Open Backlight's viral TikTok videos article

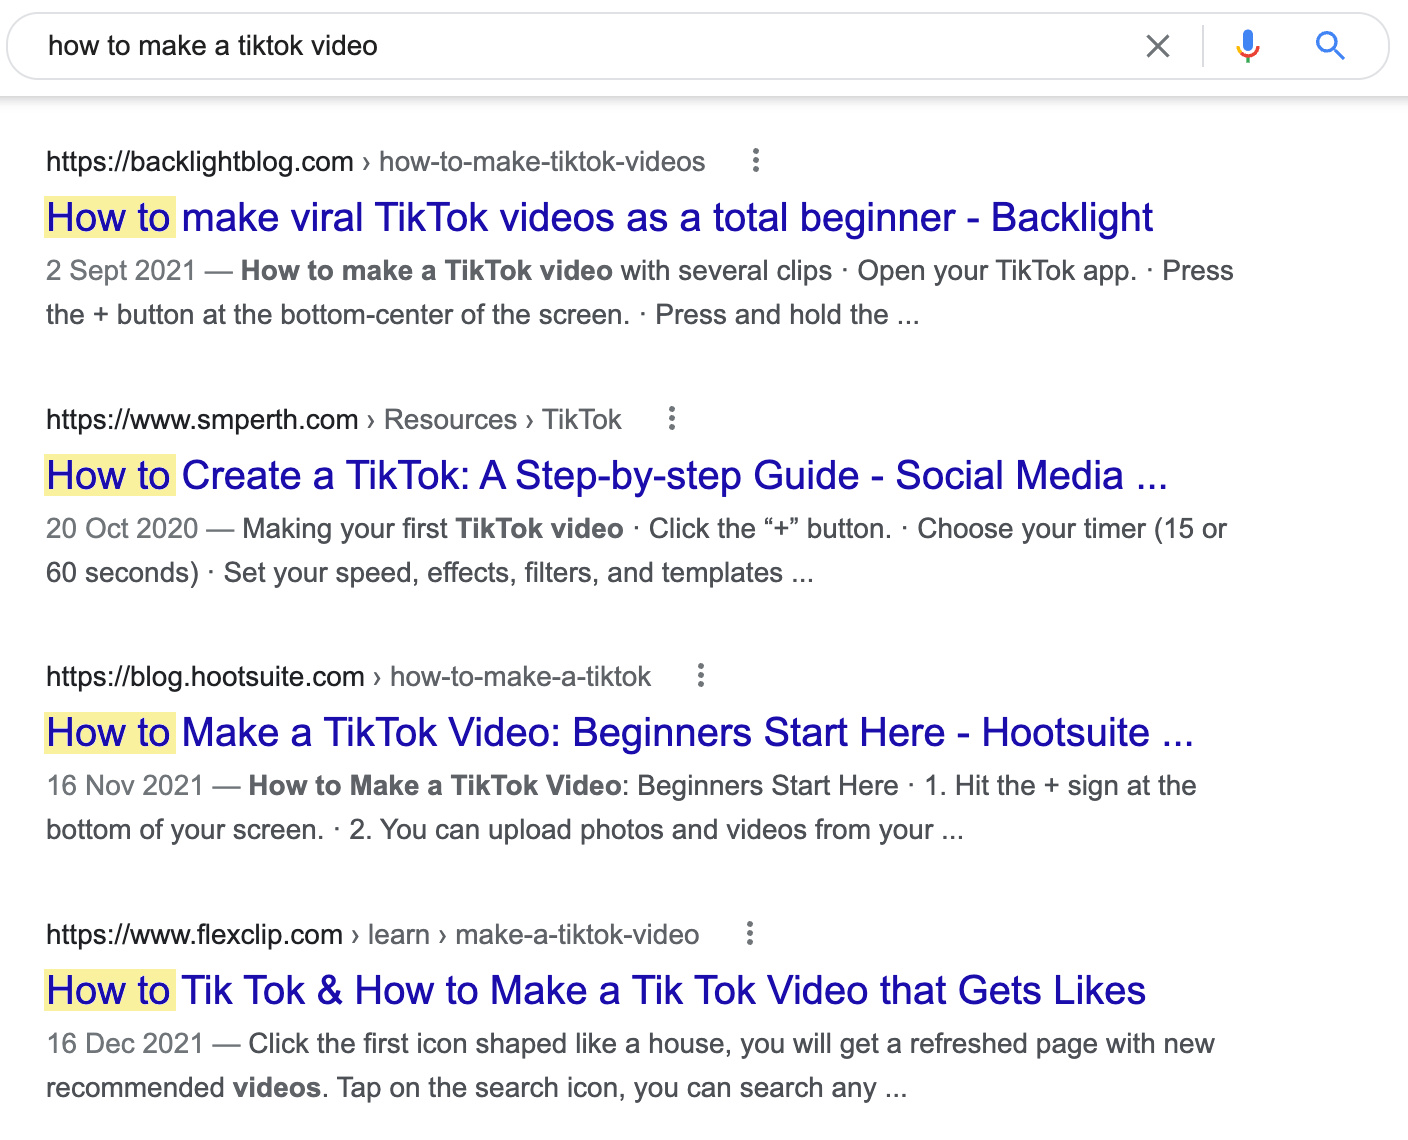pyautogui.click(x=599, y=217)
